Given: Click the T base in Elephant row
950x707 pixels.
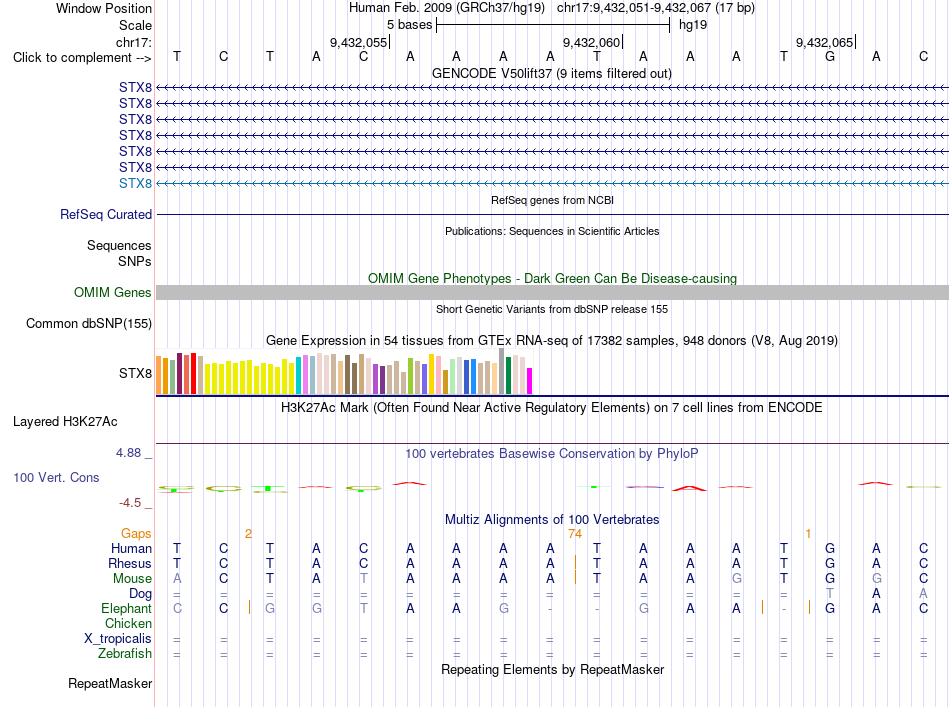Looking at the screenshot, I should (364, 608).
